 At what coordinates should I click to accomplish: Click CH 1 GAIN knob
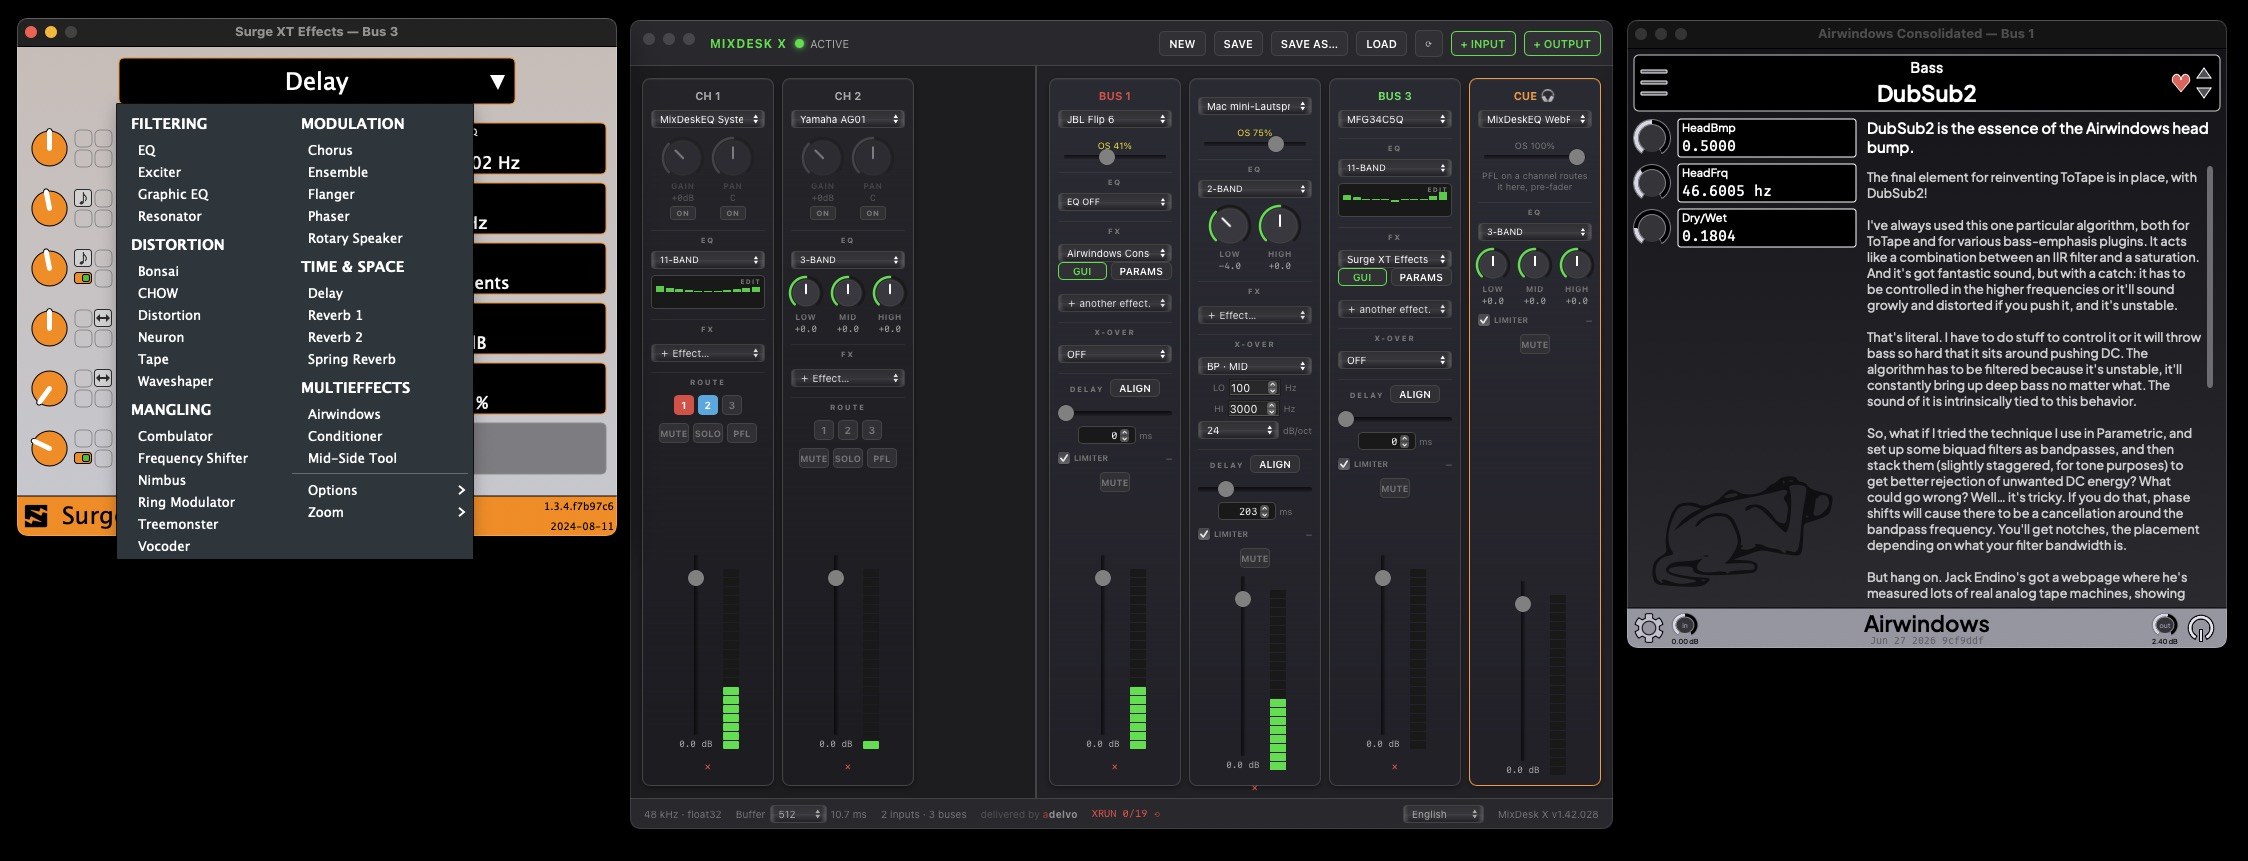point(682,157)
